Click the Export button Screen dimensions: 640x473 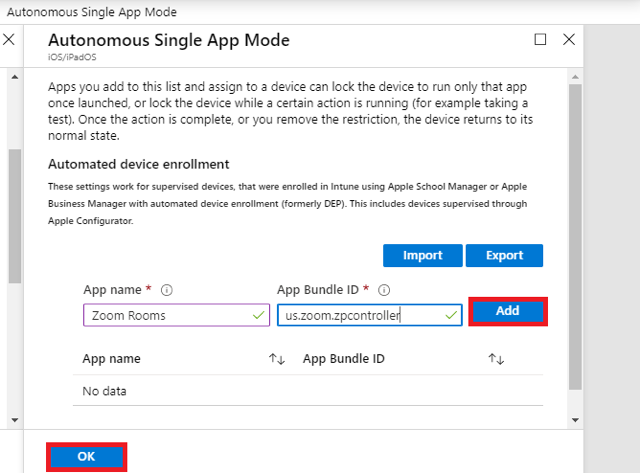[504, 255]
